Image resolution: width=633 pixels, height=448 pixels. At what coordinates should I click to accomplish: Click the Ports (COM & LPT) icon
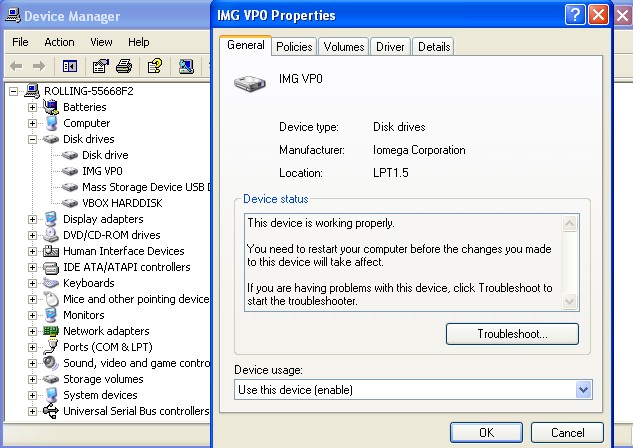[x=51, y=347]
